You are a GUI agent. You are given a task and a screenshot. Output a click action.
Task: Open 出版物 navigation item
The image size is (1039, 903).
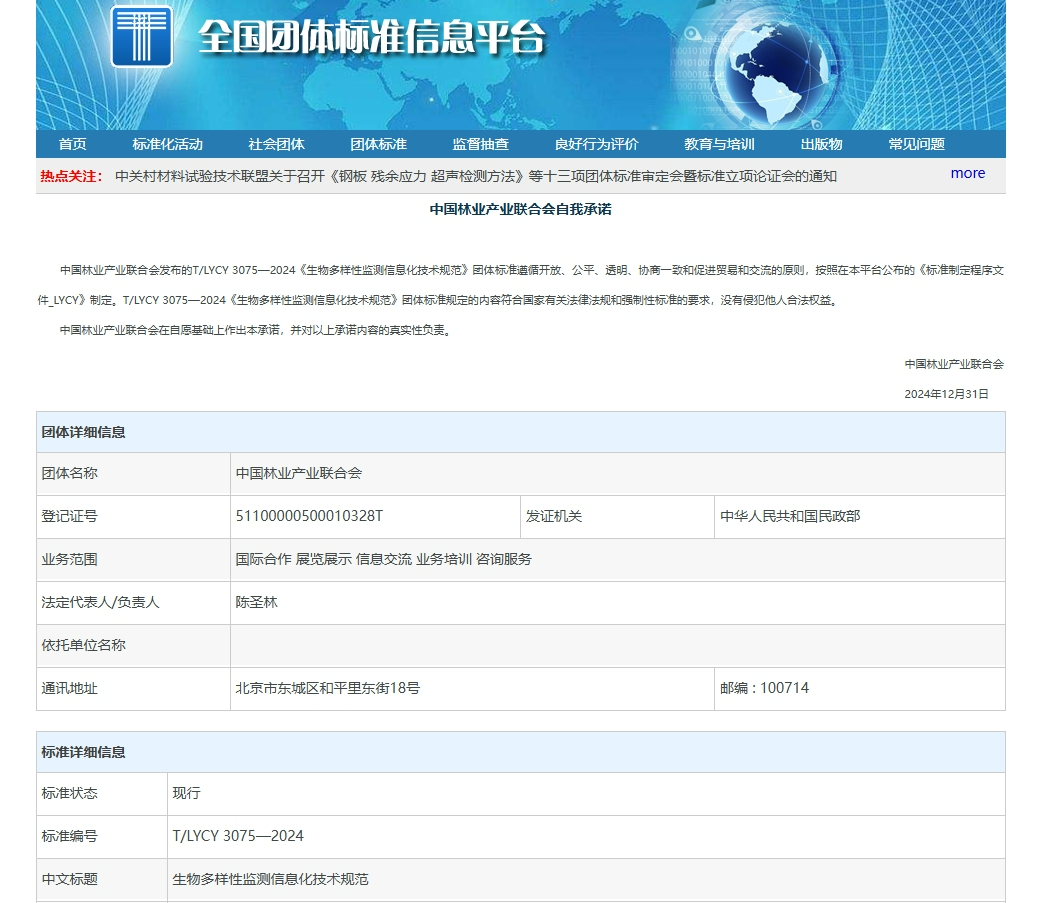pyautogui.click(x=821, y=144)
